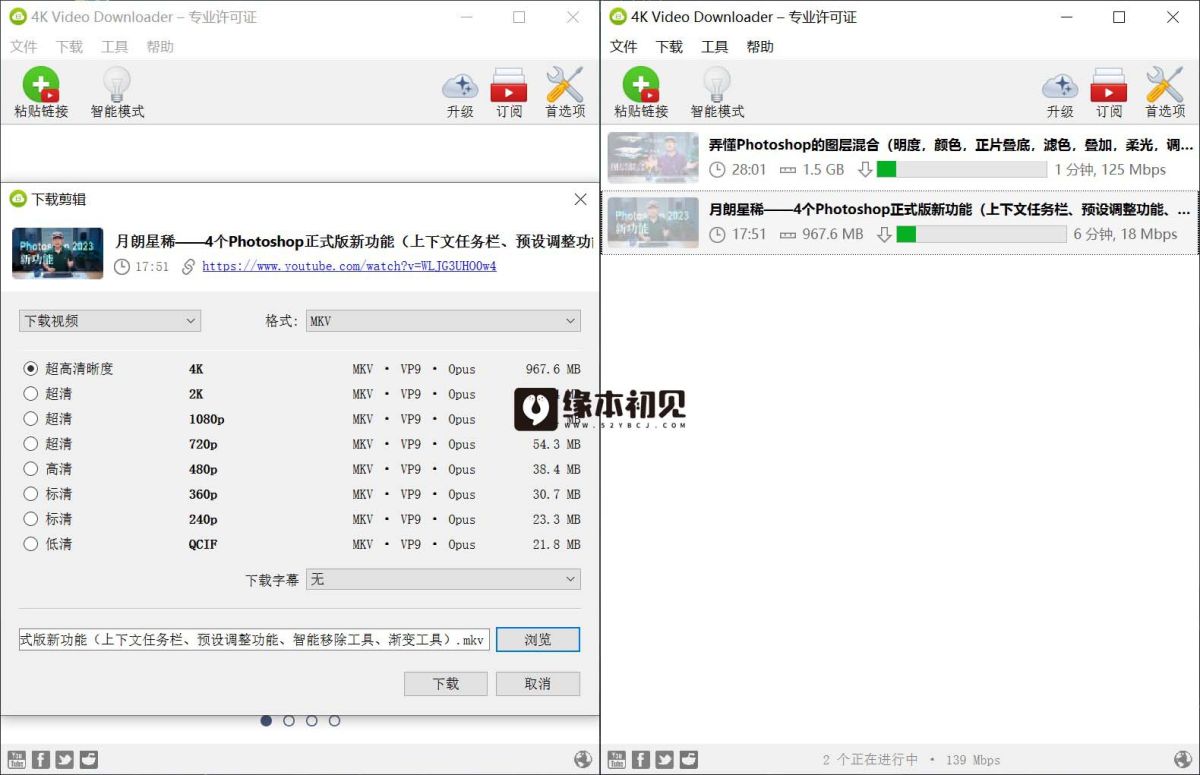
Task: Click thumbnail of the 月朗星稀 download row
Action: point(653,222)
